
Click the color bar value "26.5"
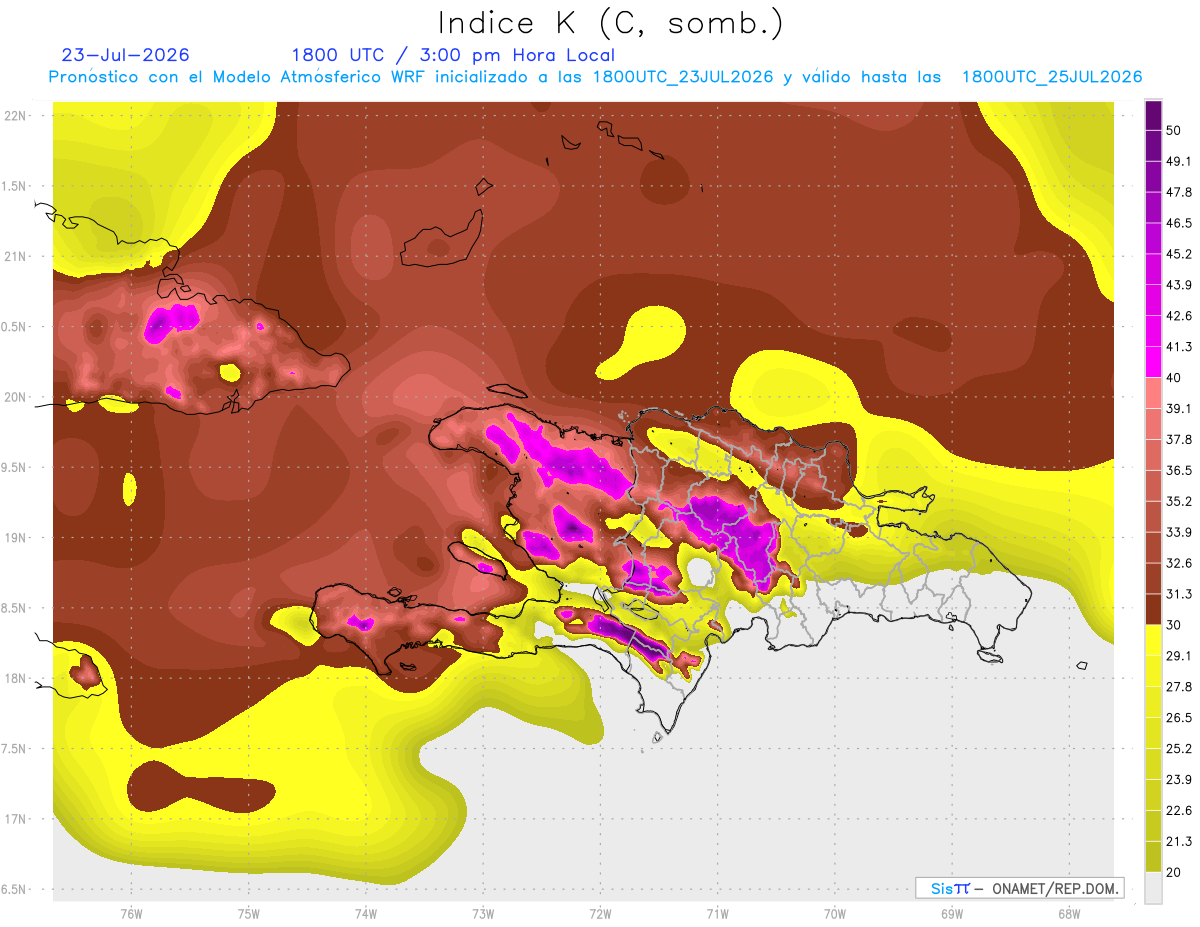(1179, 717)
